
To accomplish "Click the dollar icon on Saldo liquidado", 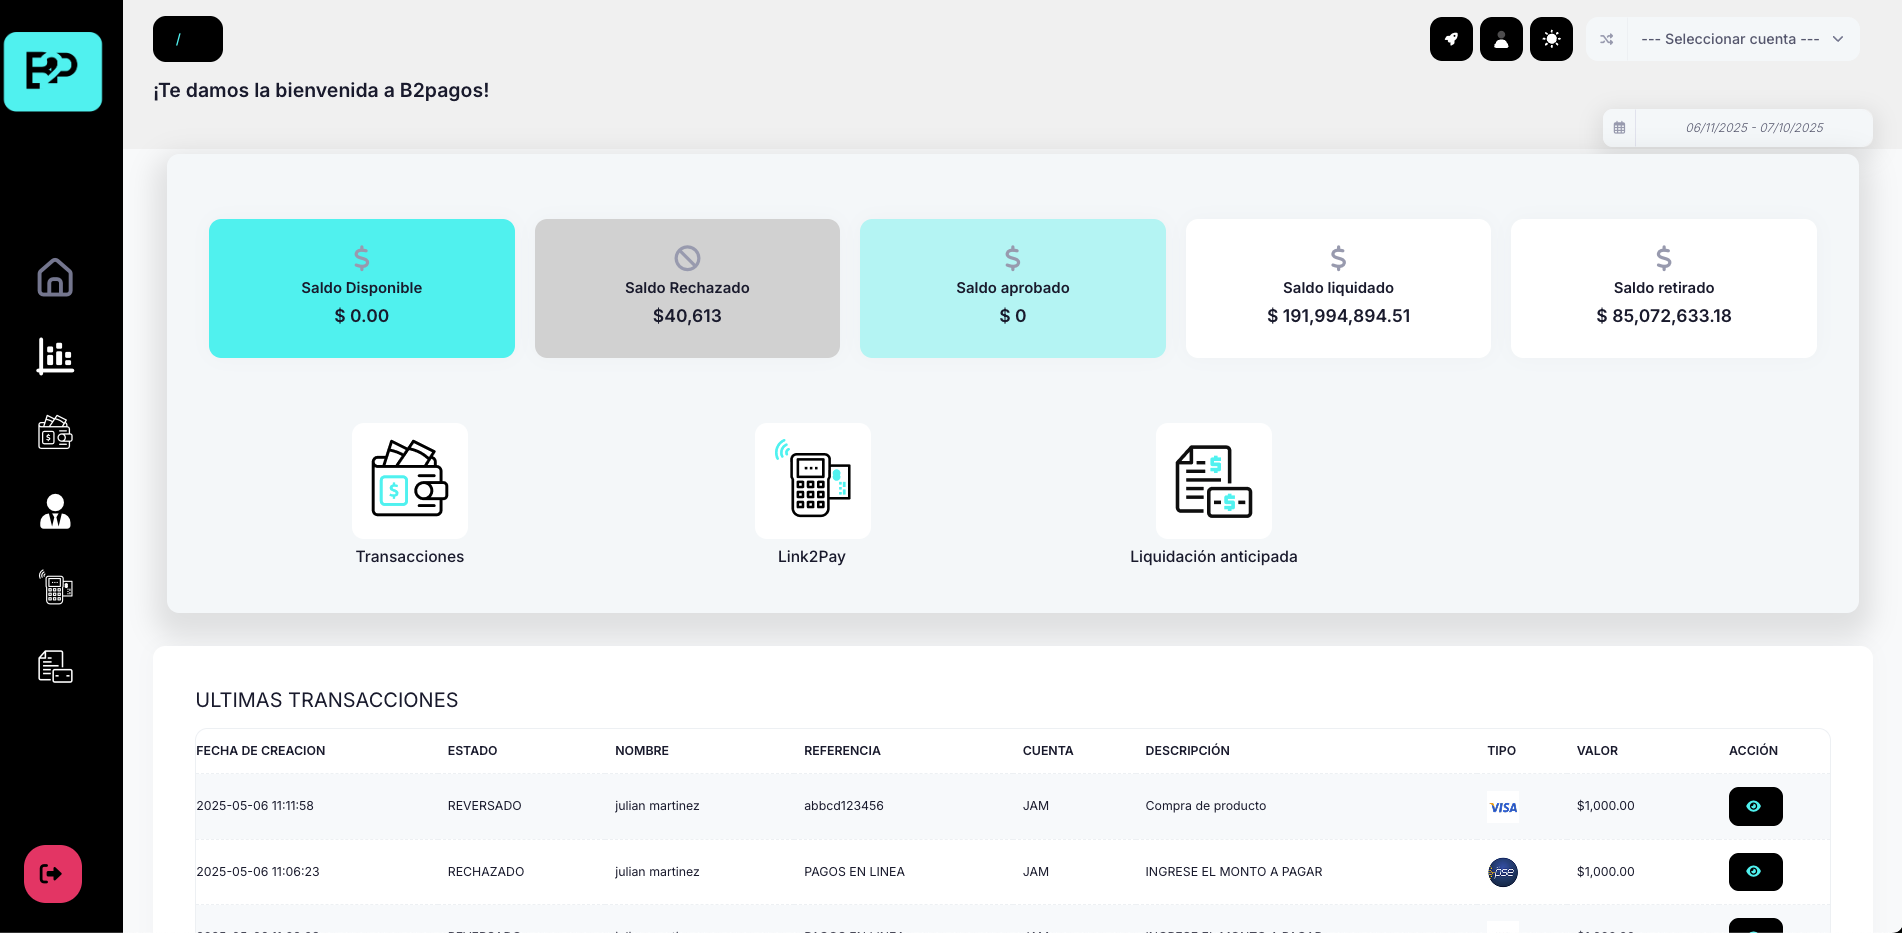I will coord(1338,258).
